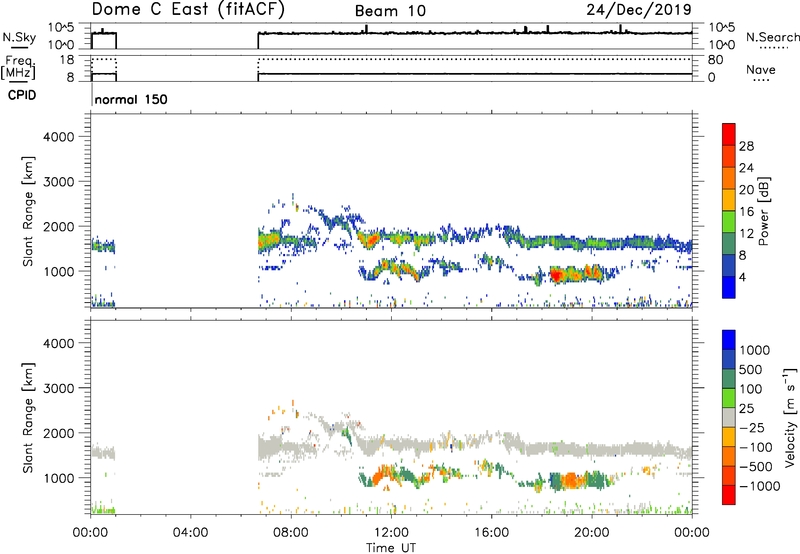Click the '4000' tick in the power panel
Image resolution: width=800 pixels, height=554 pixels.
(59, 137)
